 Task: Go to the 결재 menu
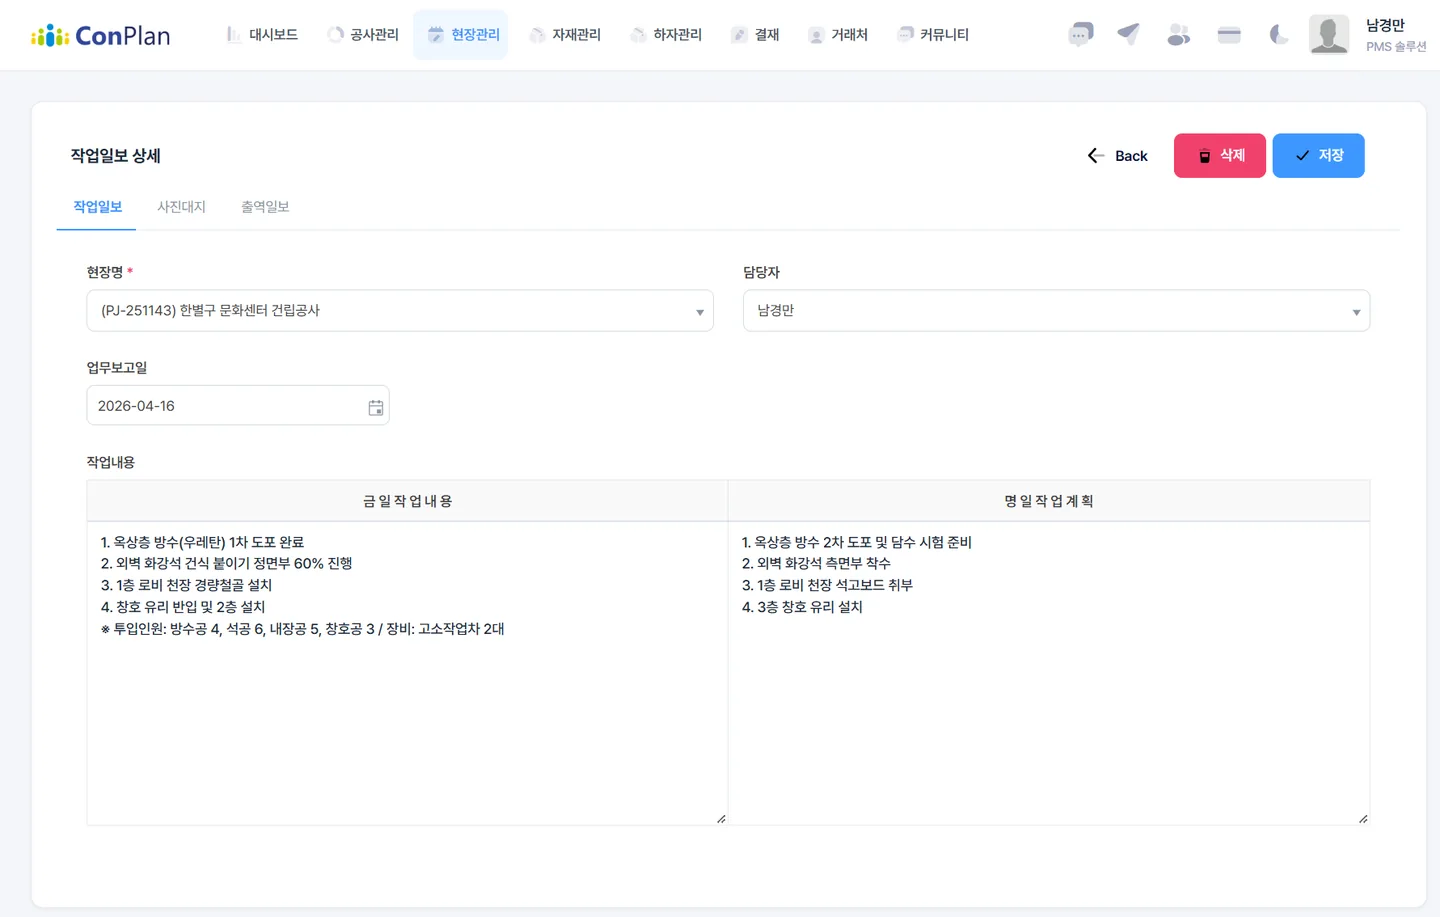point(755,35)
